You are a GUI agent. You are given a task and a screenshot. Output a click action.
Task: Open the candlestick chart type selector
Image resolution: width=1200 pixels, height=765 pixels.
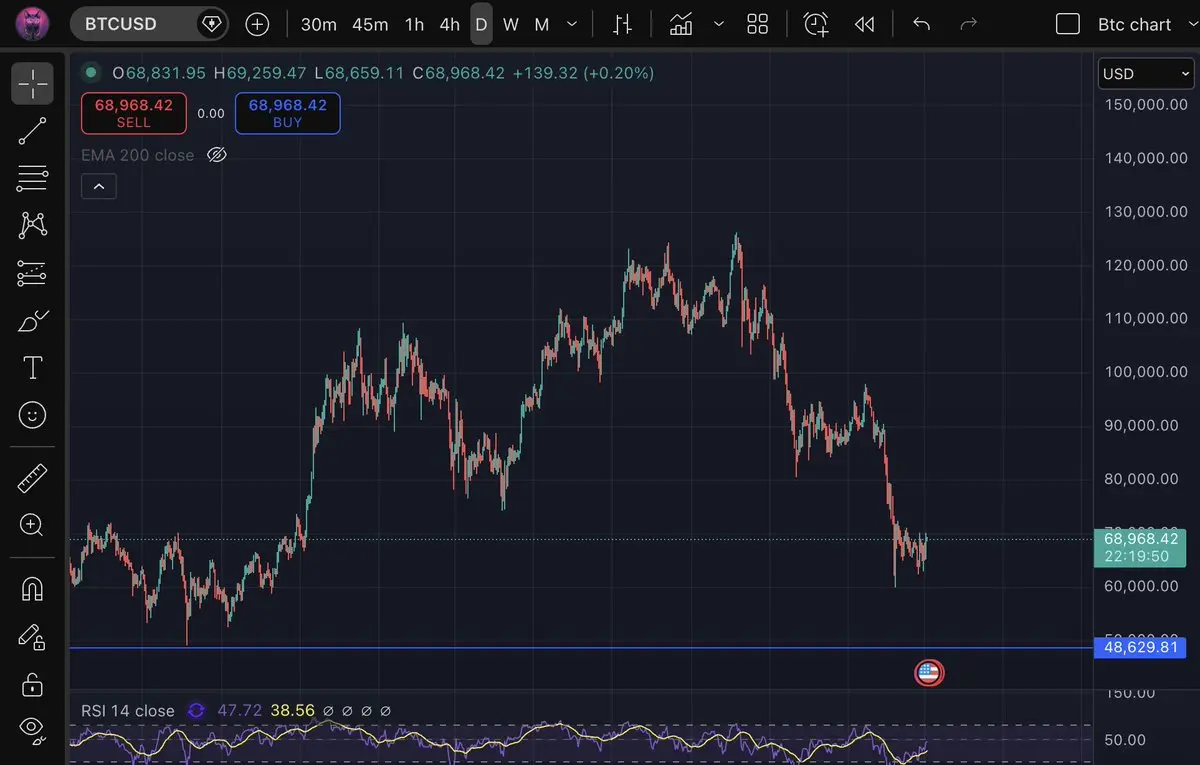tap(622, 24)
